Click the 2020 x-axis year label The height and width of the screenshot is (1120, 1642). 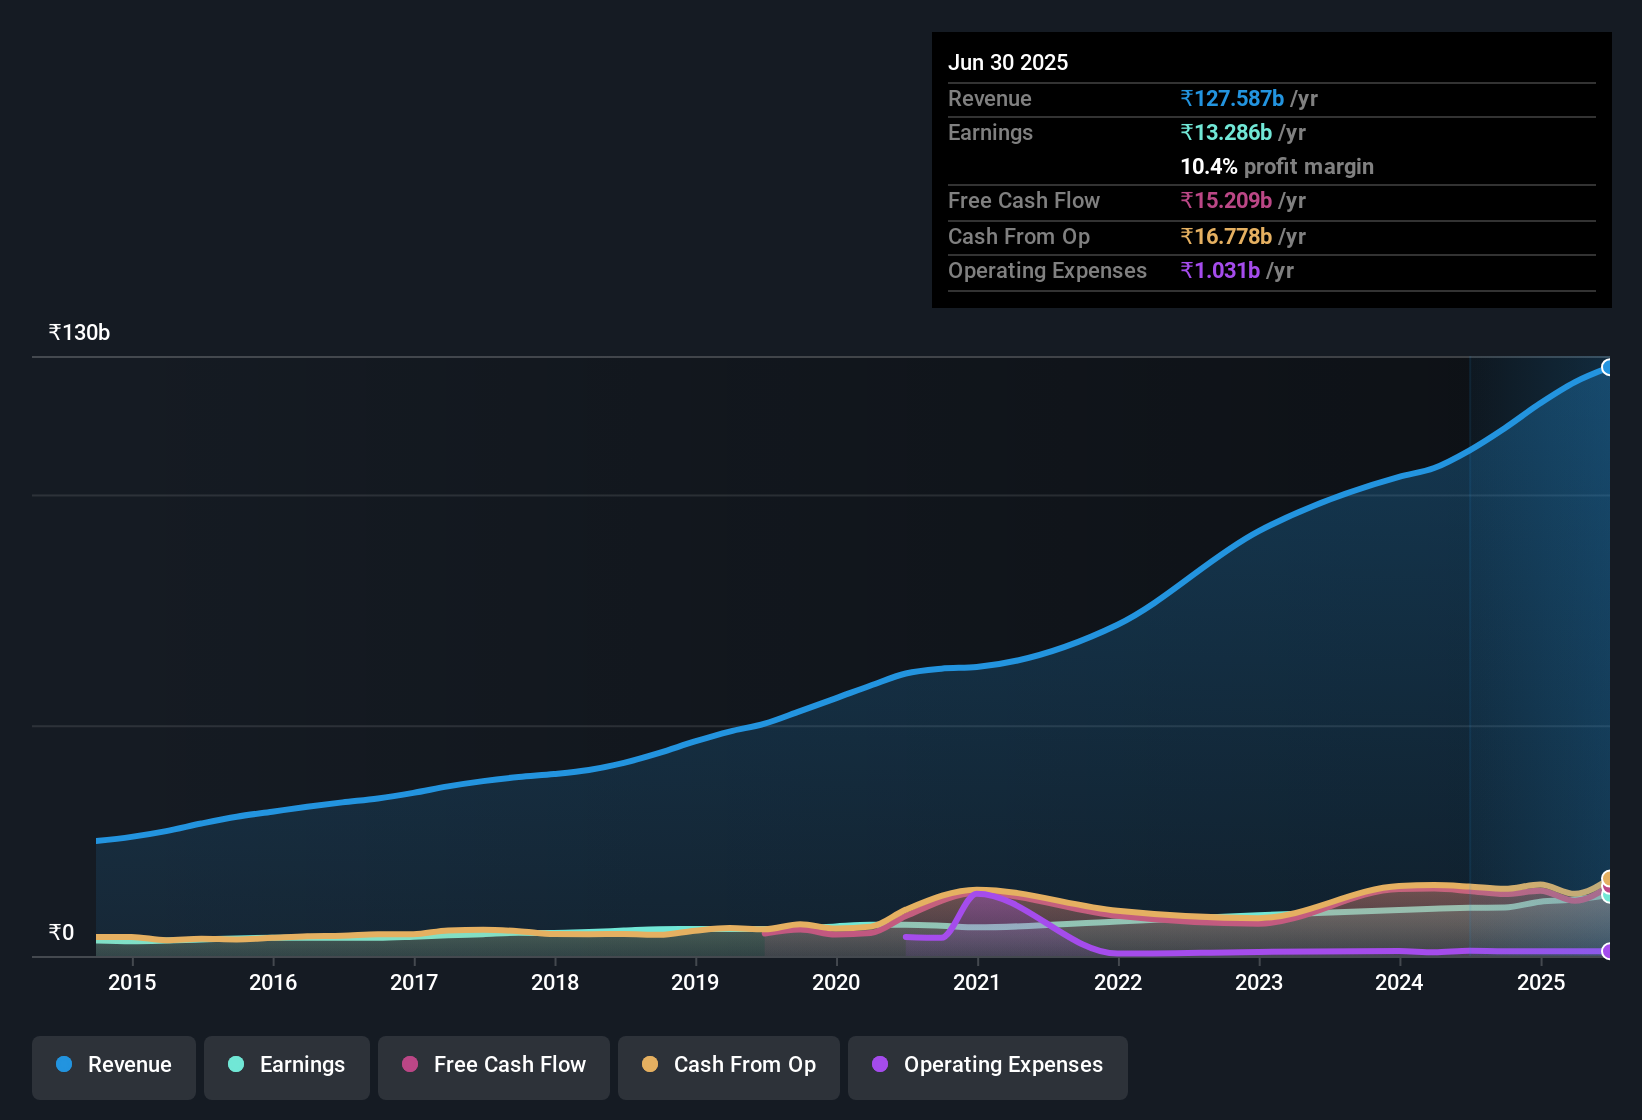[x=836, y=982]
